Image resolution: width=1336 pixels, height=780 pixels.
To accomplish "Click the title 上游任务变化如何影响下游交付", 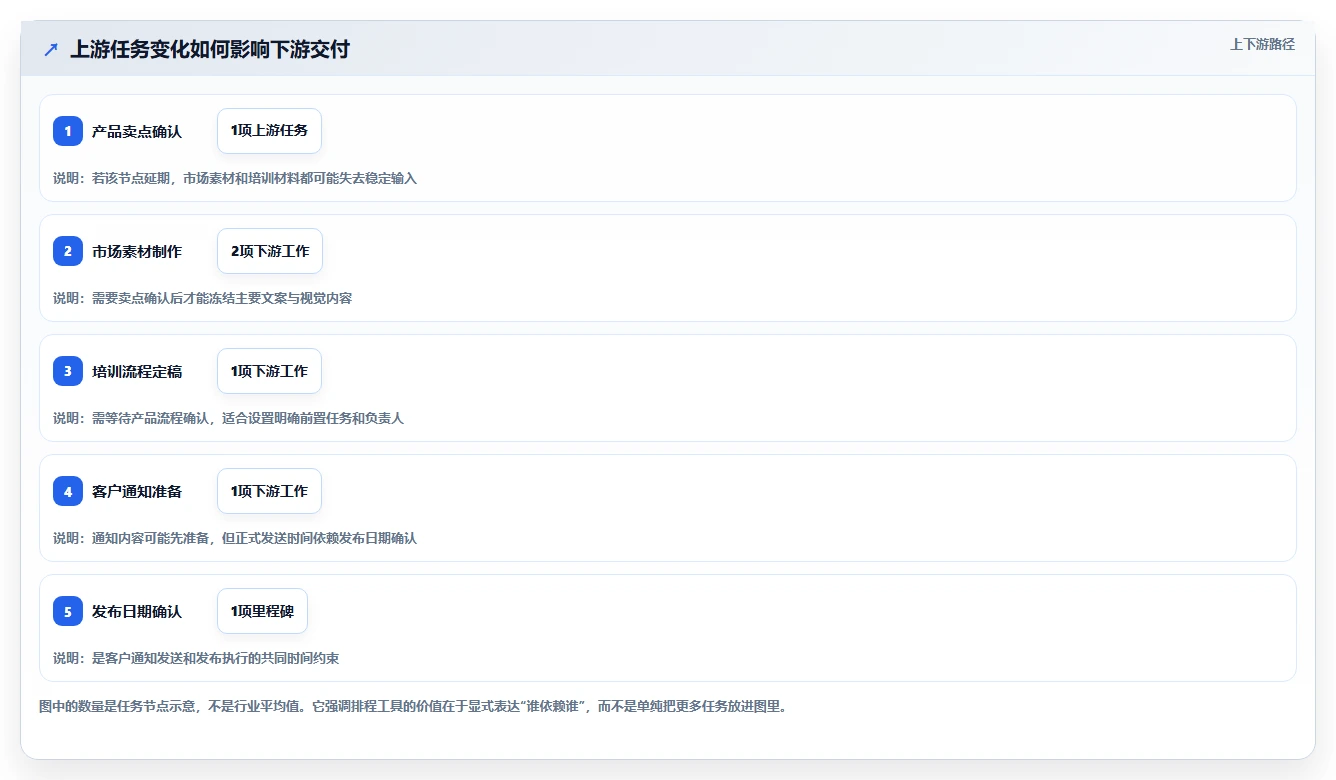I will [210, 49].
